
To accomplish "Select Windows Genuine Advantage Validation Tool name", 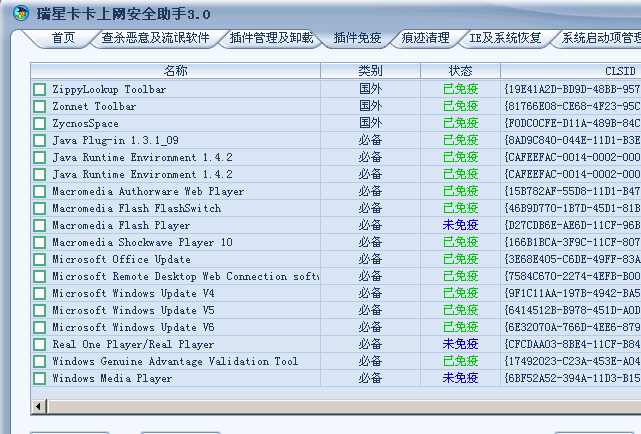I will pos(175,362).
